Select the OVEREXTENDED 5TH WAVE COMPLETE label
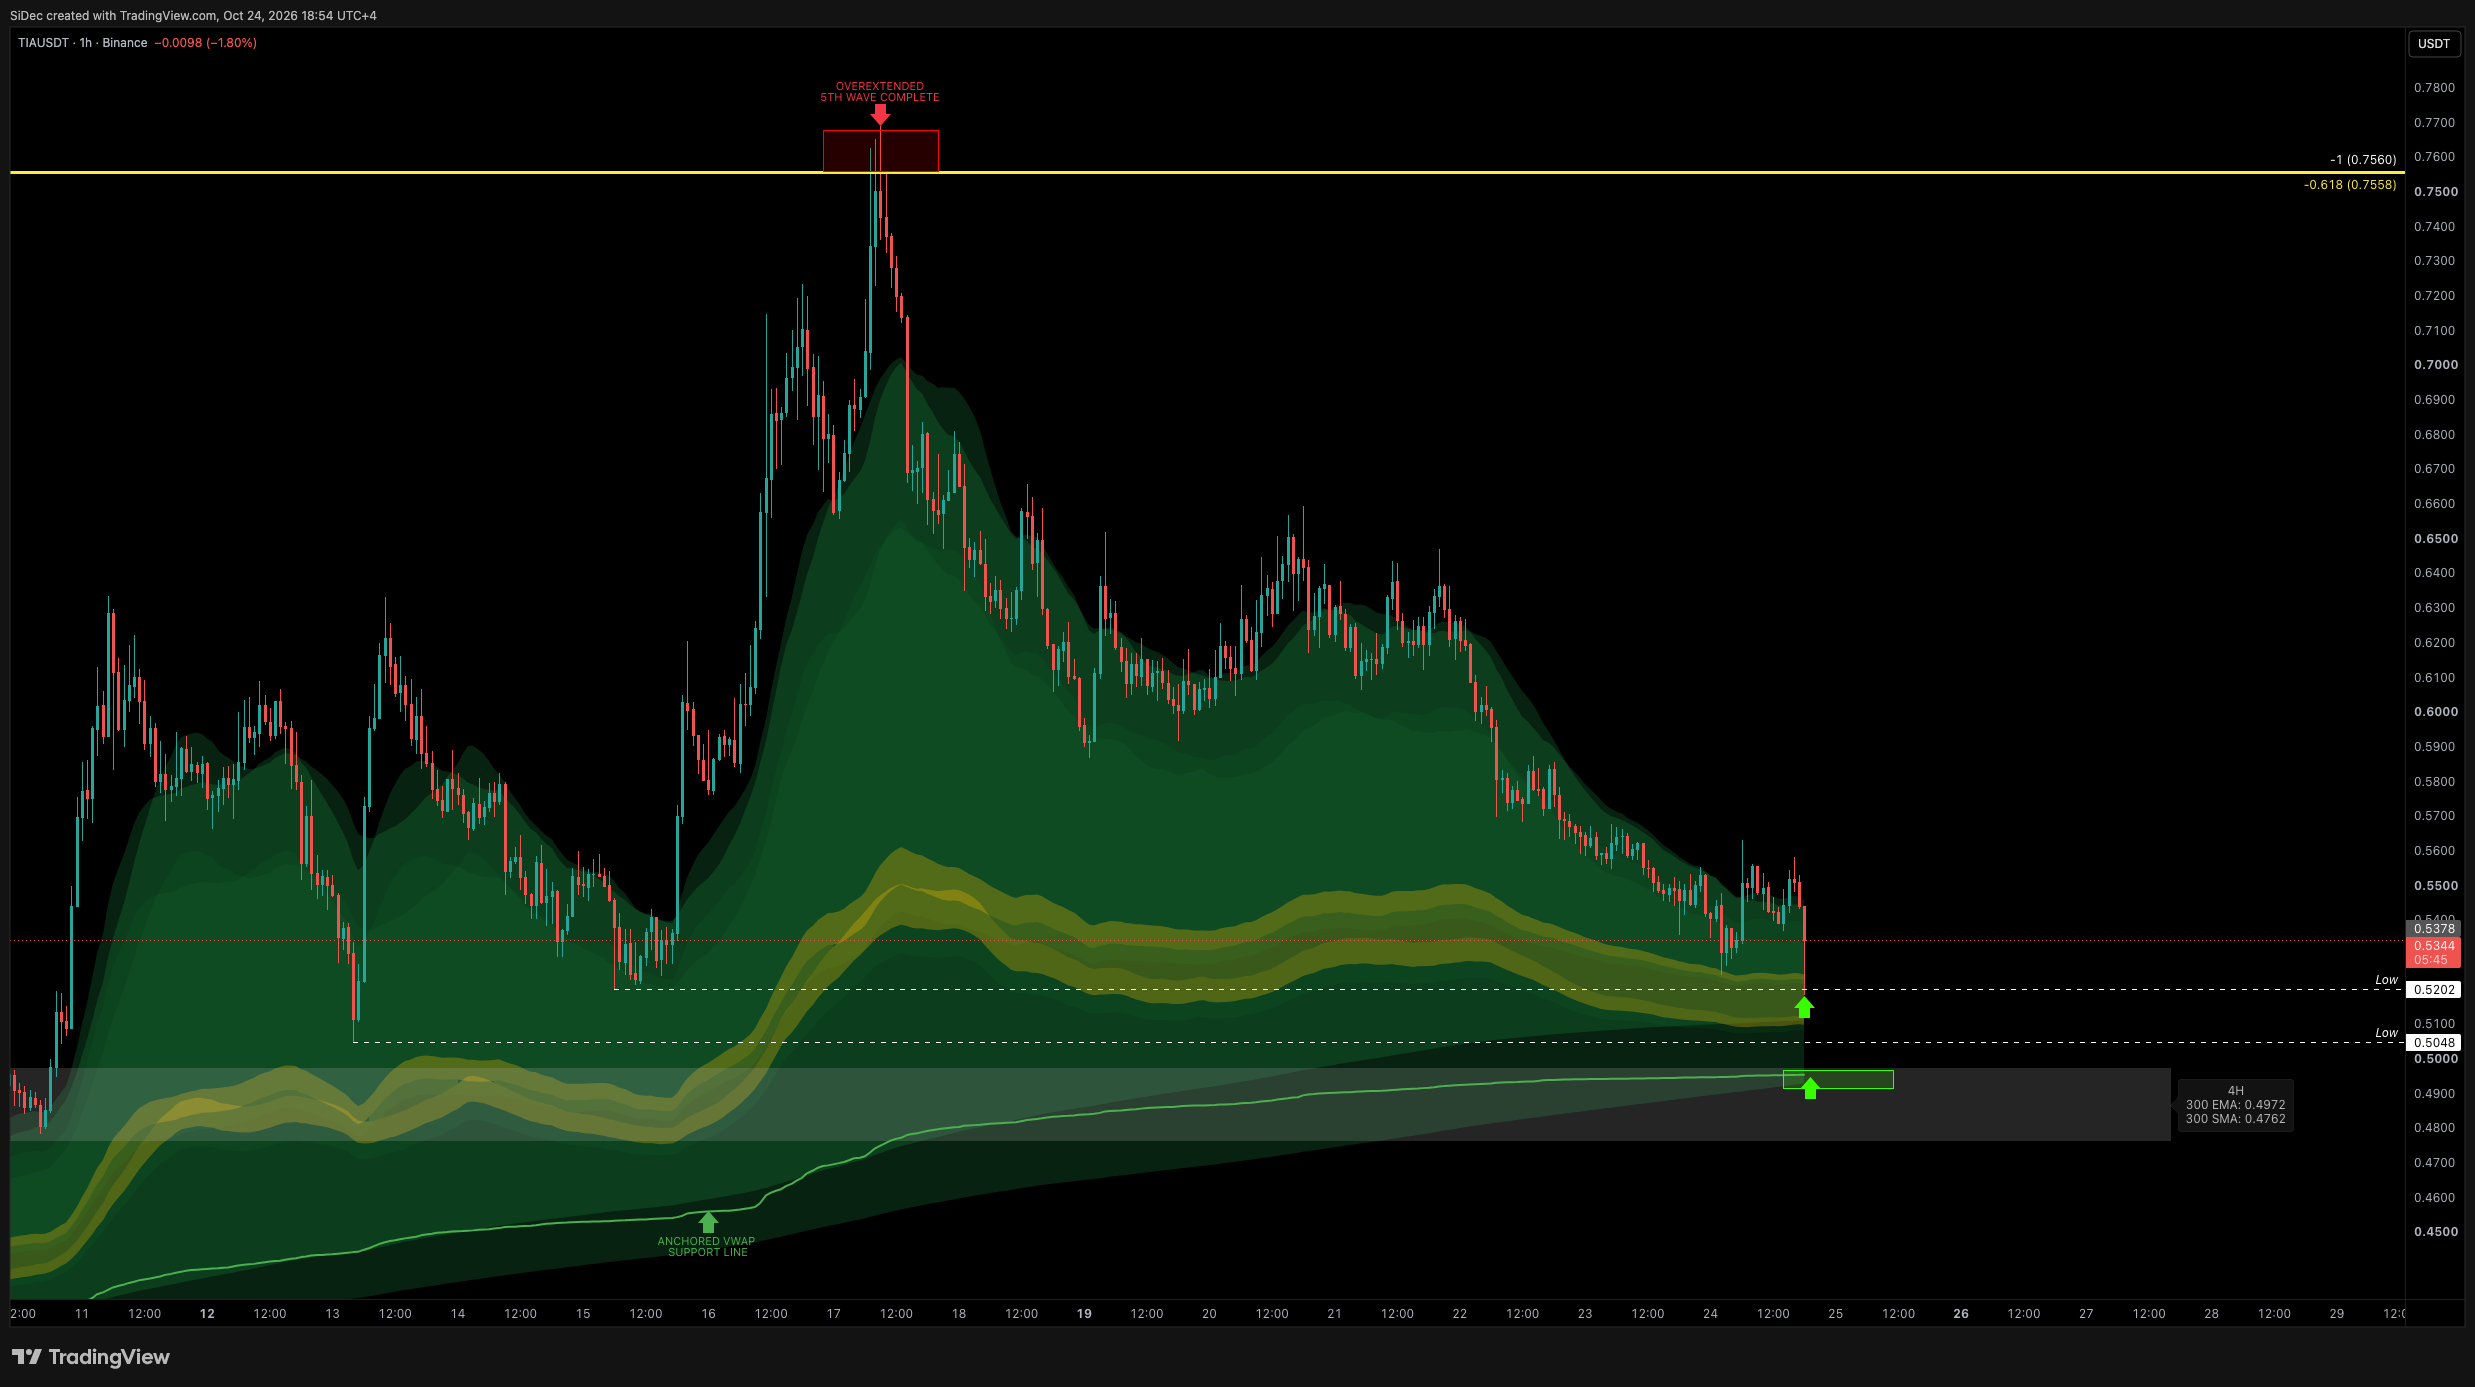2475x1387 pixels. pos(880,92)
